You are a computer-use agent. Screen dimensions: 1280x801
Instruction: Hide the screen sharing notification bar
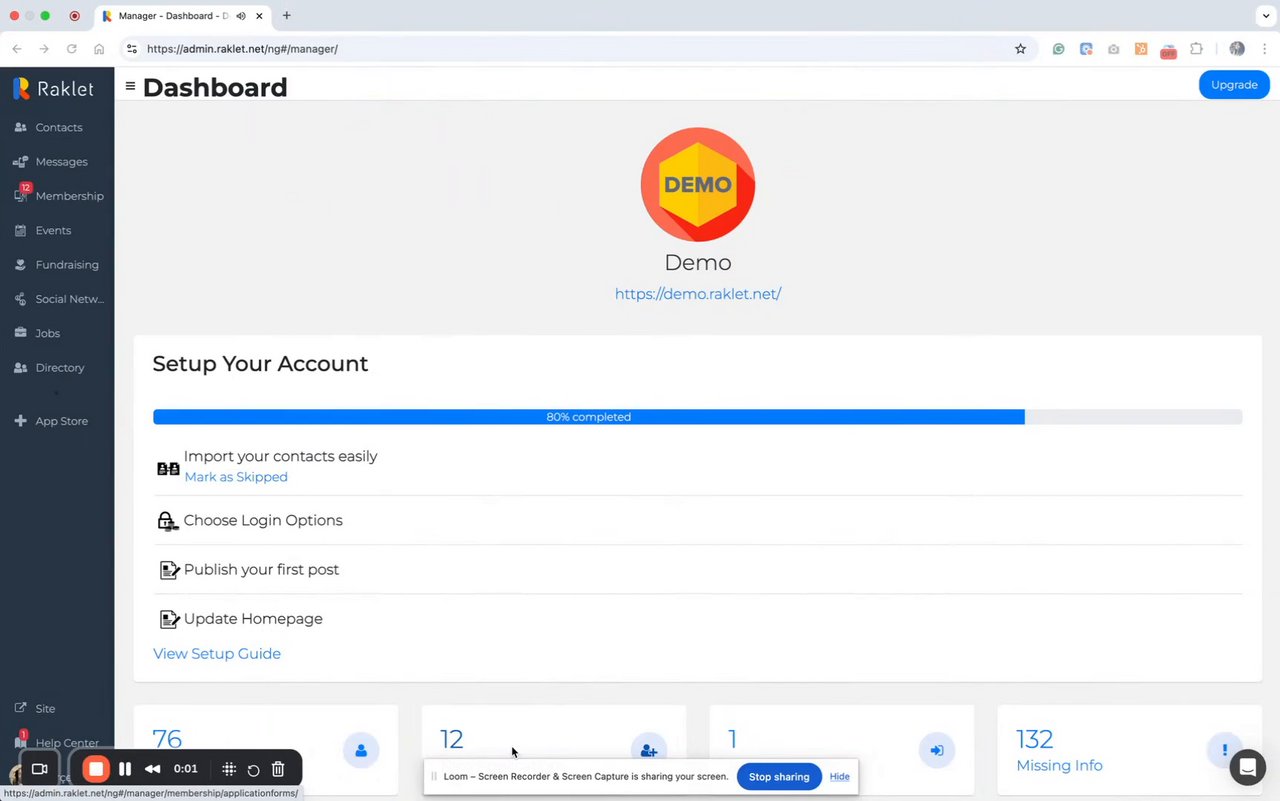point(839,777)
